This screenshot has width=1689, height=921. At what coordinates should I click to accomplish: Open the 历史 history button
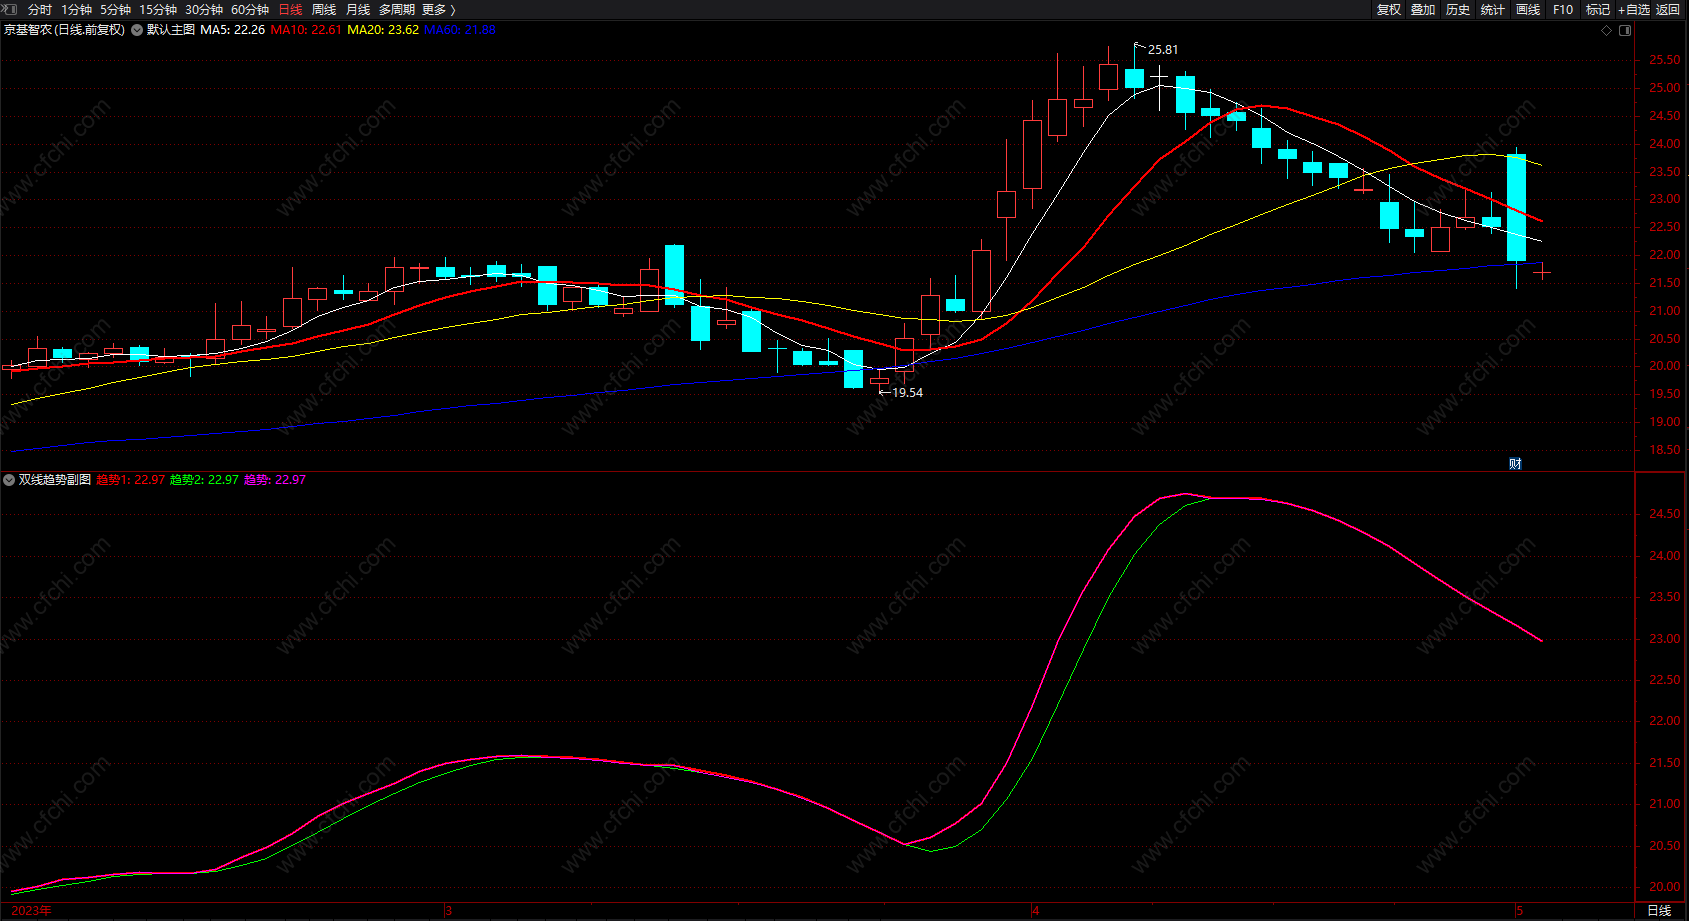(1458, 10)
